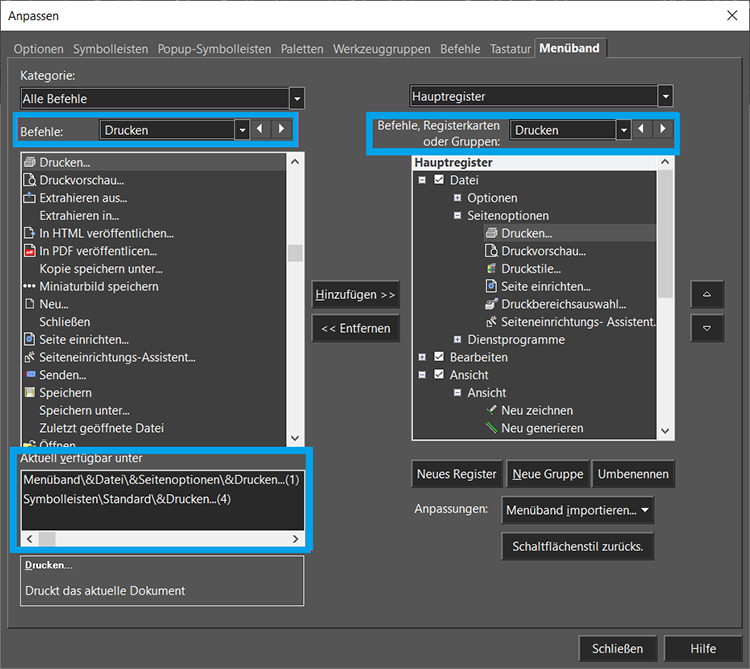750x669 pixels.
Task: Click the Hinzufügen >> button
Action: click(x=355, y=295)
